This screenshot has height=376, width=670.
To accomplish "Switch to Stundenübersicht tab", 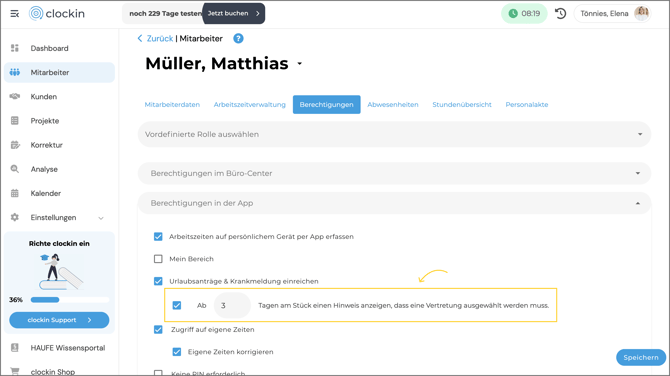I will click(x=462, y=105).
